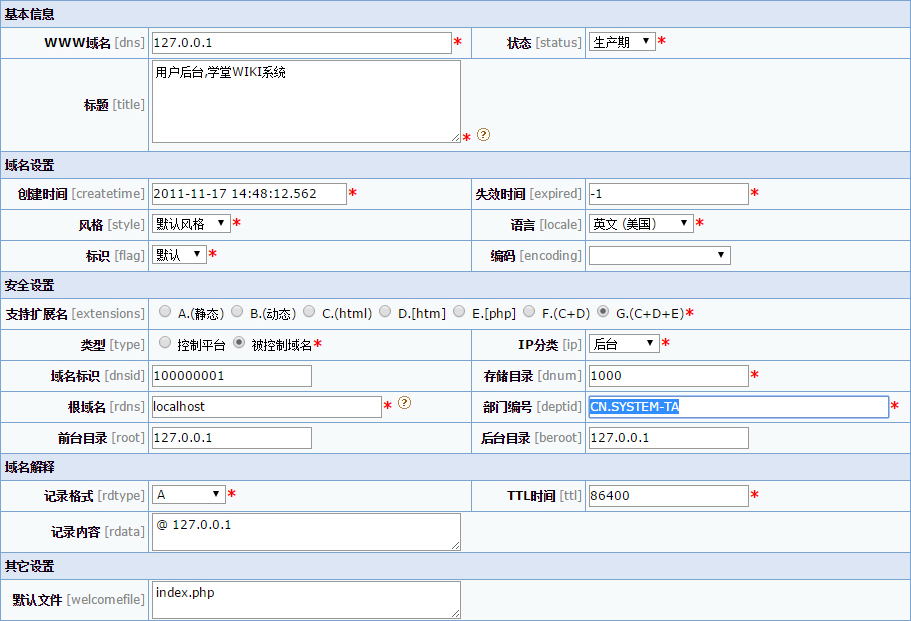
Task: Click the help icon beside title textarea
Action: pos(484,135)
